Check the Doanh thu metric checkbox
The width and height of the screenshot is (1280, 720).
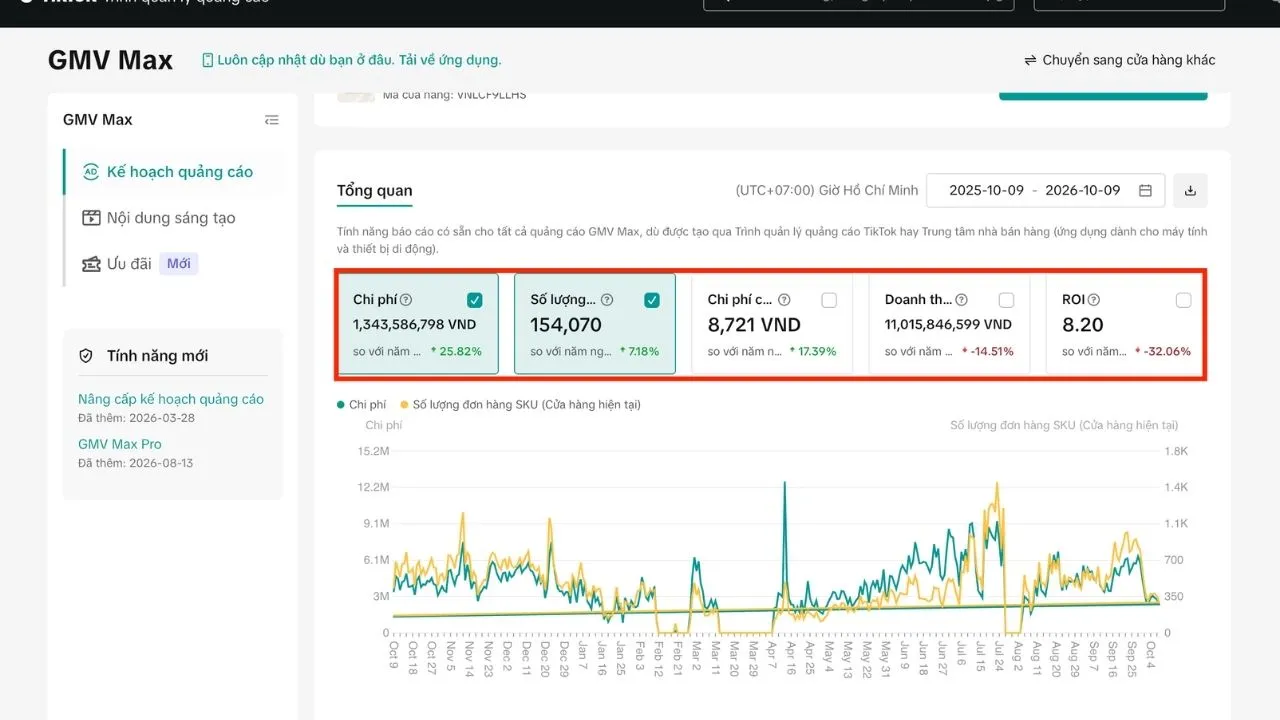click(1006, 300)
